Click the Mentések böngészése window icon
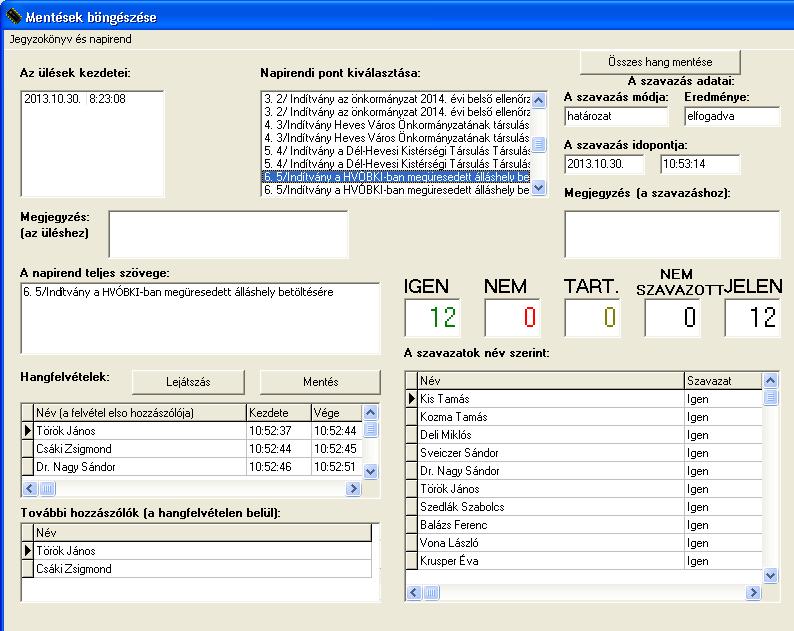Viewport: 794px width, 631px height. (13, 16)
